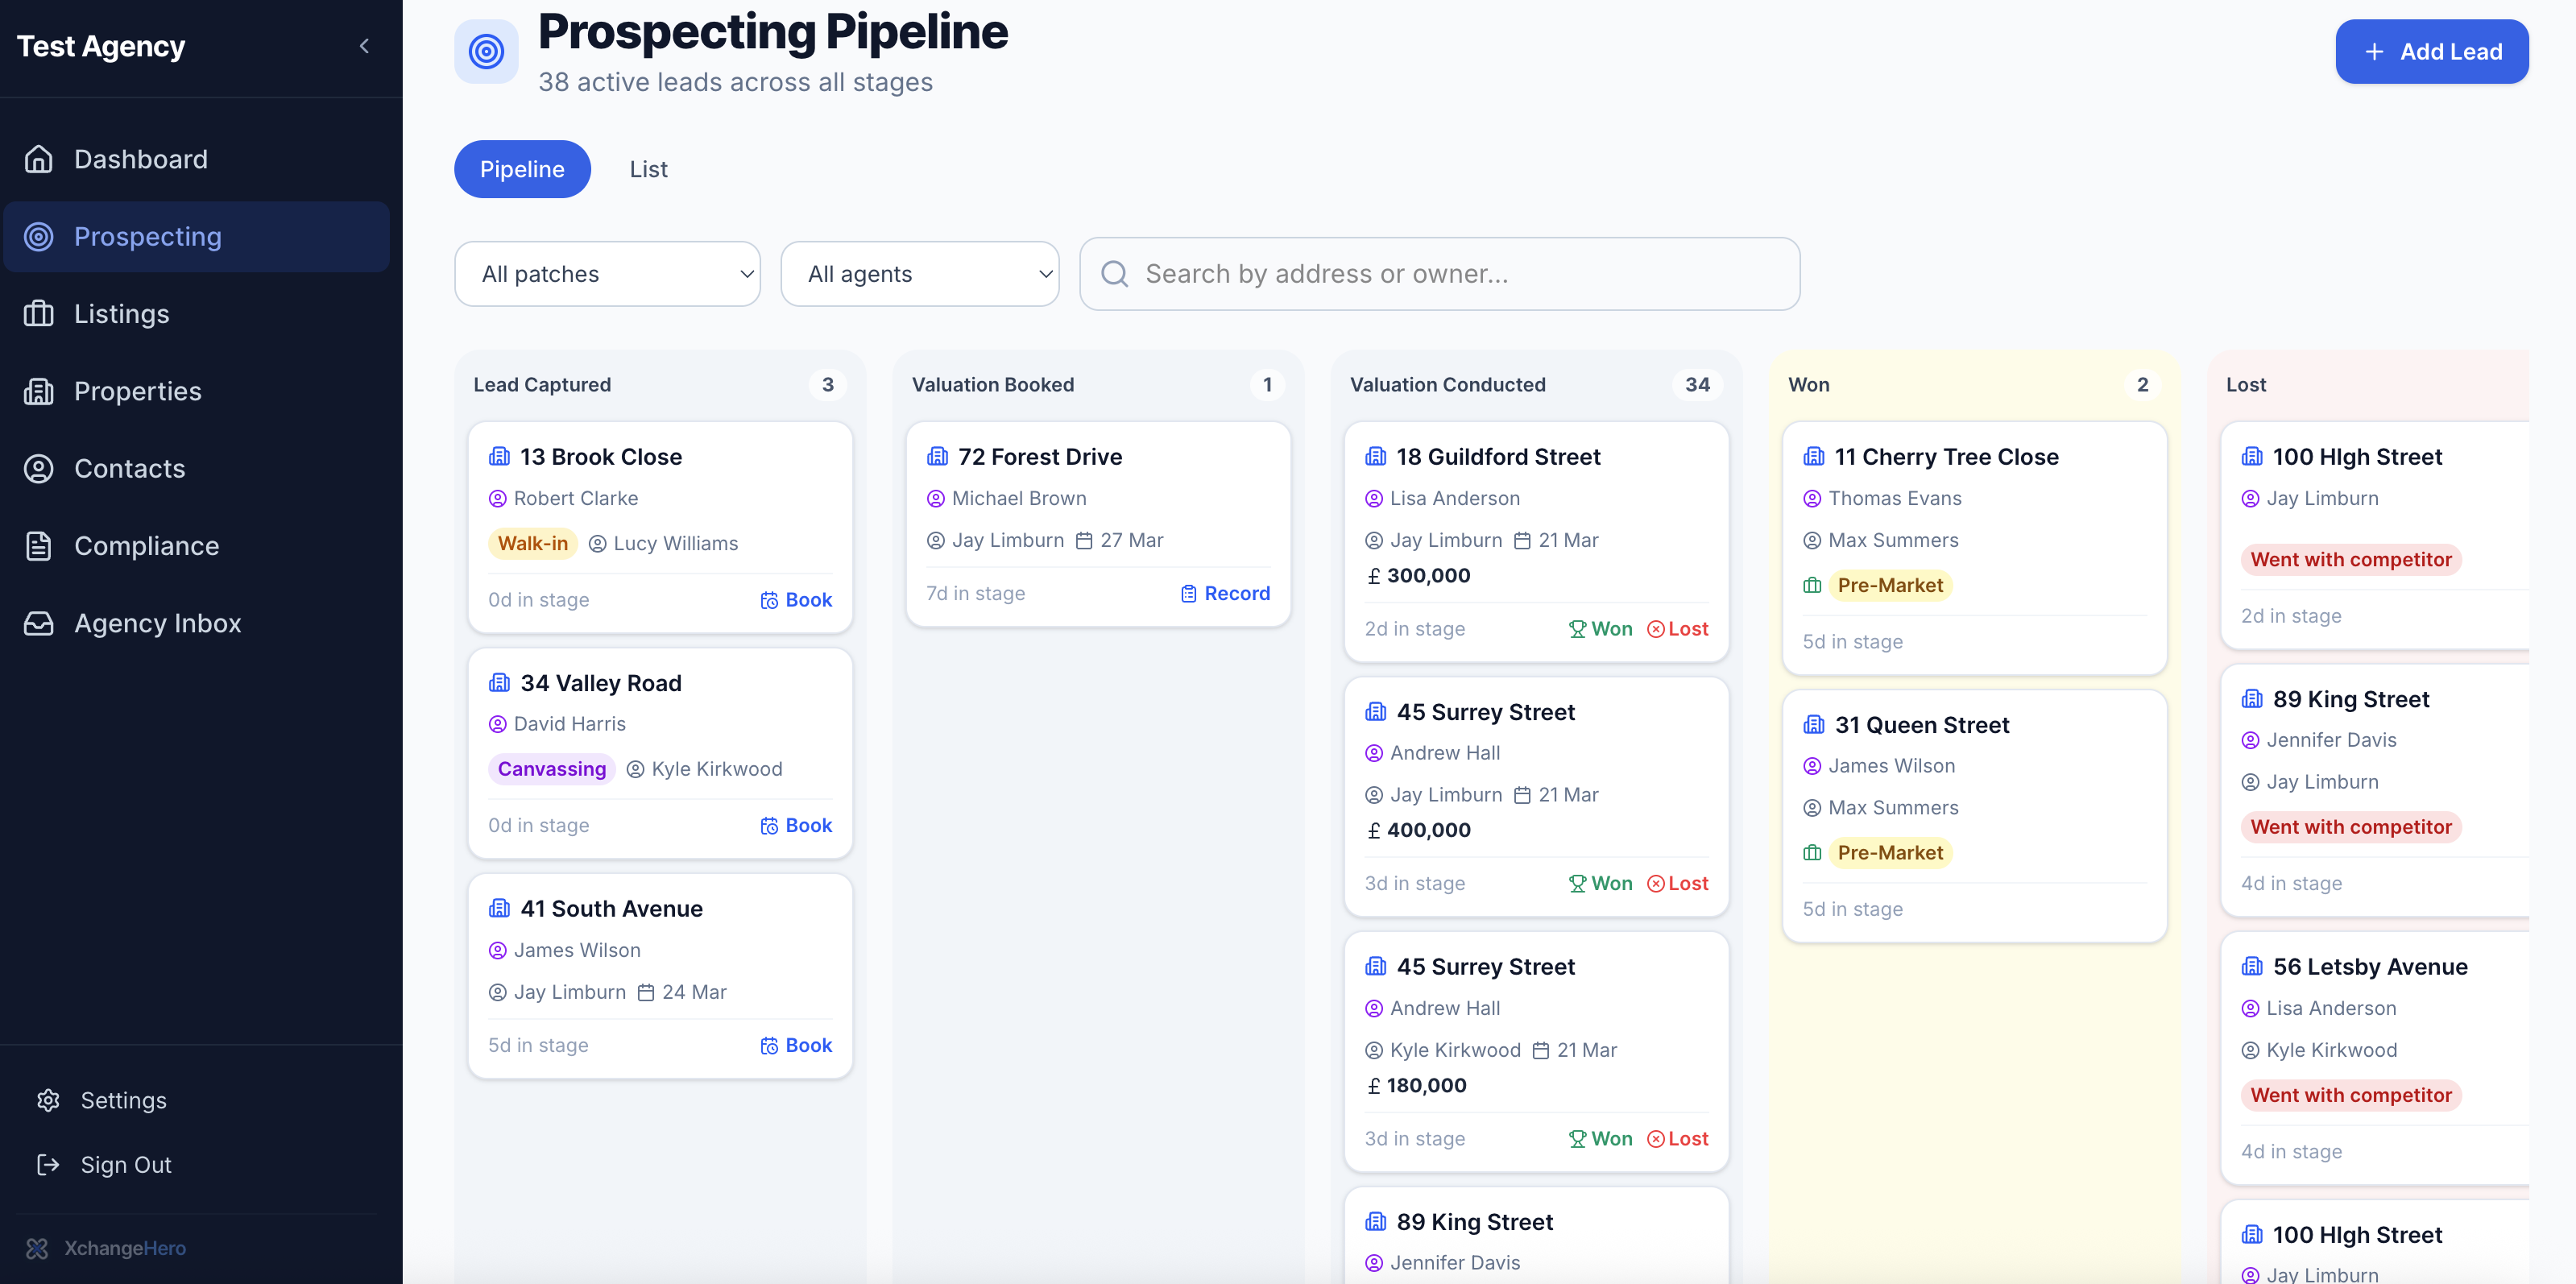The height and width of the screenshot is (1284, 2576).
Task: Record the valuation for 72 Forest Drive
Action: click(x=1225, y=592)
